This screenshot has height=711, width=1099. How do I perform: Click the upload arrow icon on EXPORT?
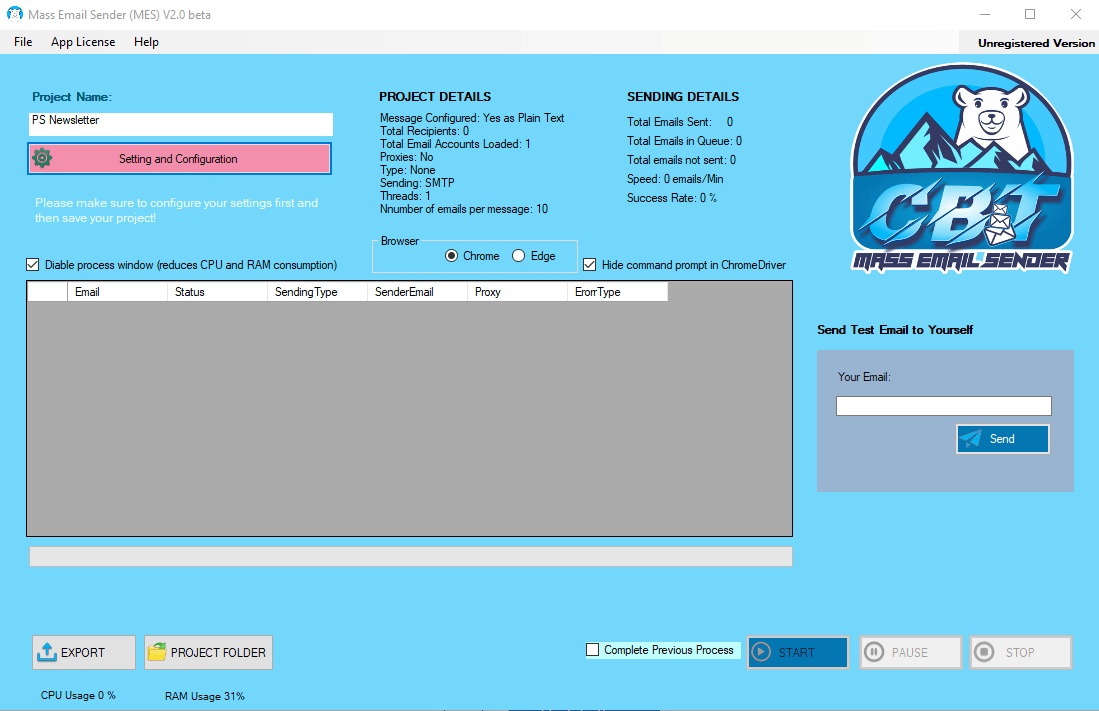[x=46, y=652]
